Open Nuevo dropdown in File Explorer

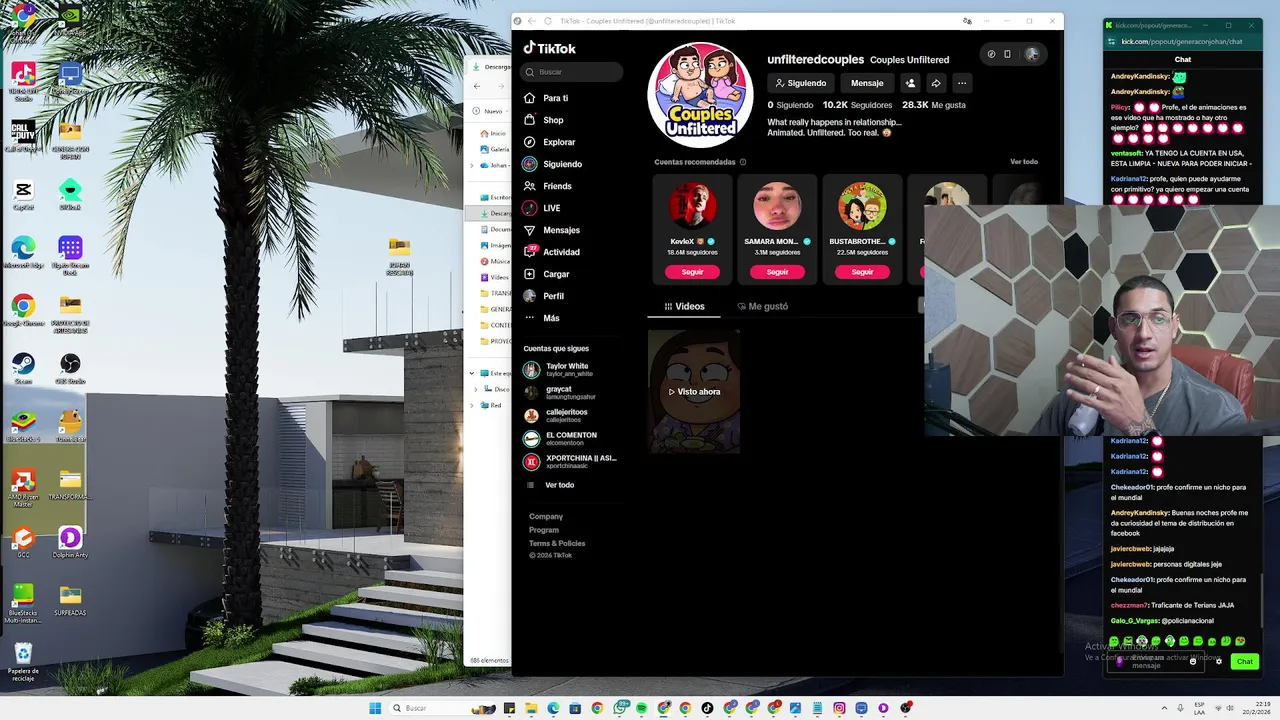pyautogui.click(x=493, y=111)
